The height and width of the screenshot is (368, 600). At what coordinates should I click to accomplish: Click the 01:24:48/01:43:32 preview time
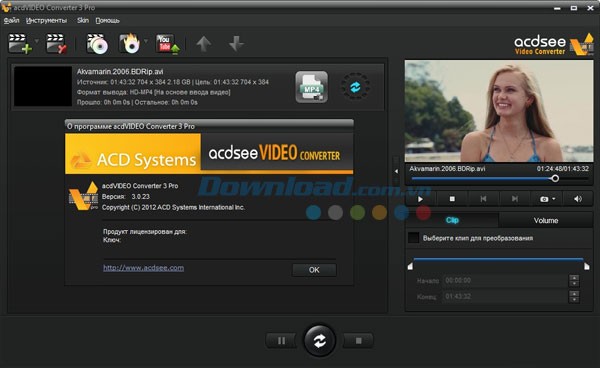(562, 169)
